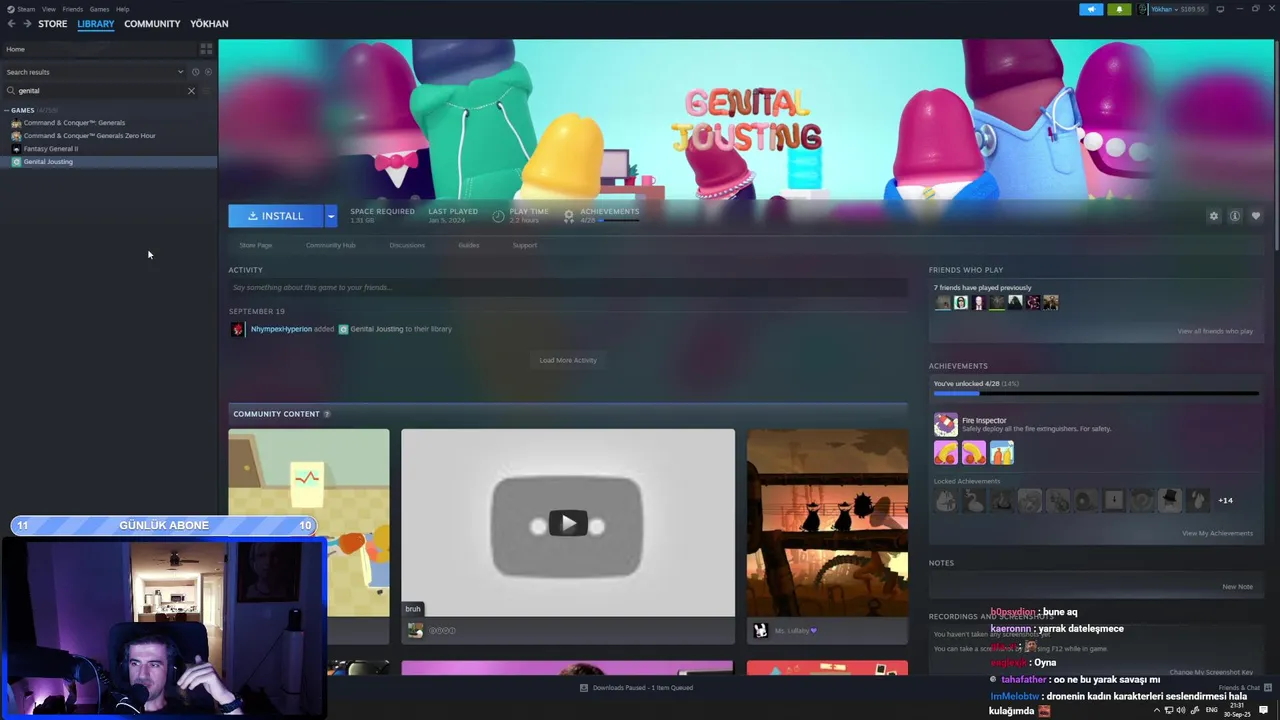Viewport: 1280px width, 720px height.
Task: Click View My Achievements
Action: coord(1217,533)
